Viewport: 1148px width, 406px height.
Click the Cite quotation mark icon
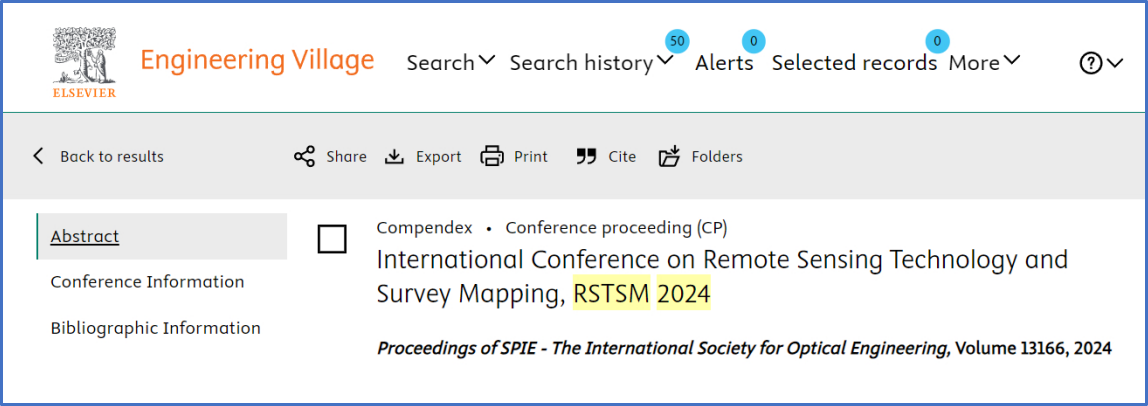coord(586,156)
